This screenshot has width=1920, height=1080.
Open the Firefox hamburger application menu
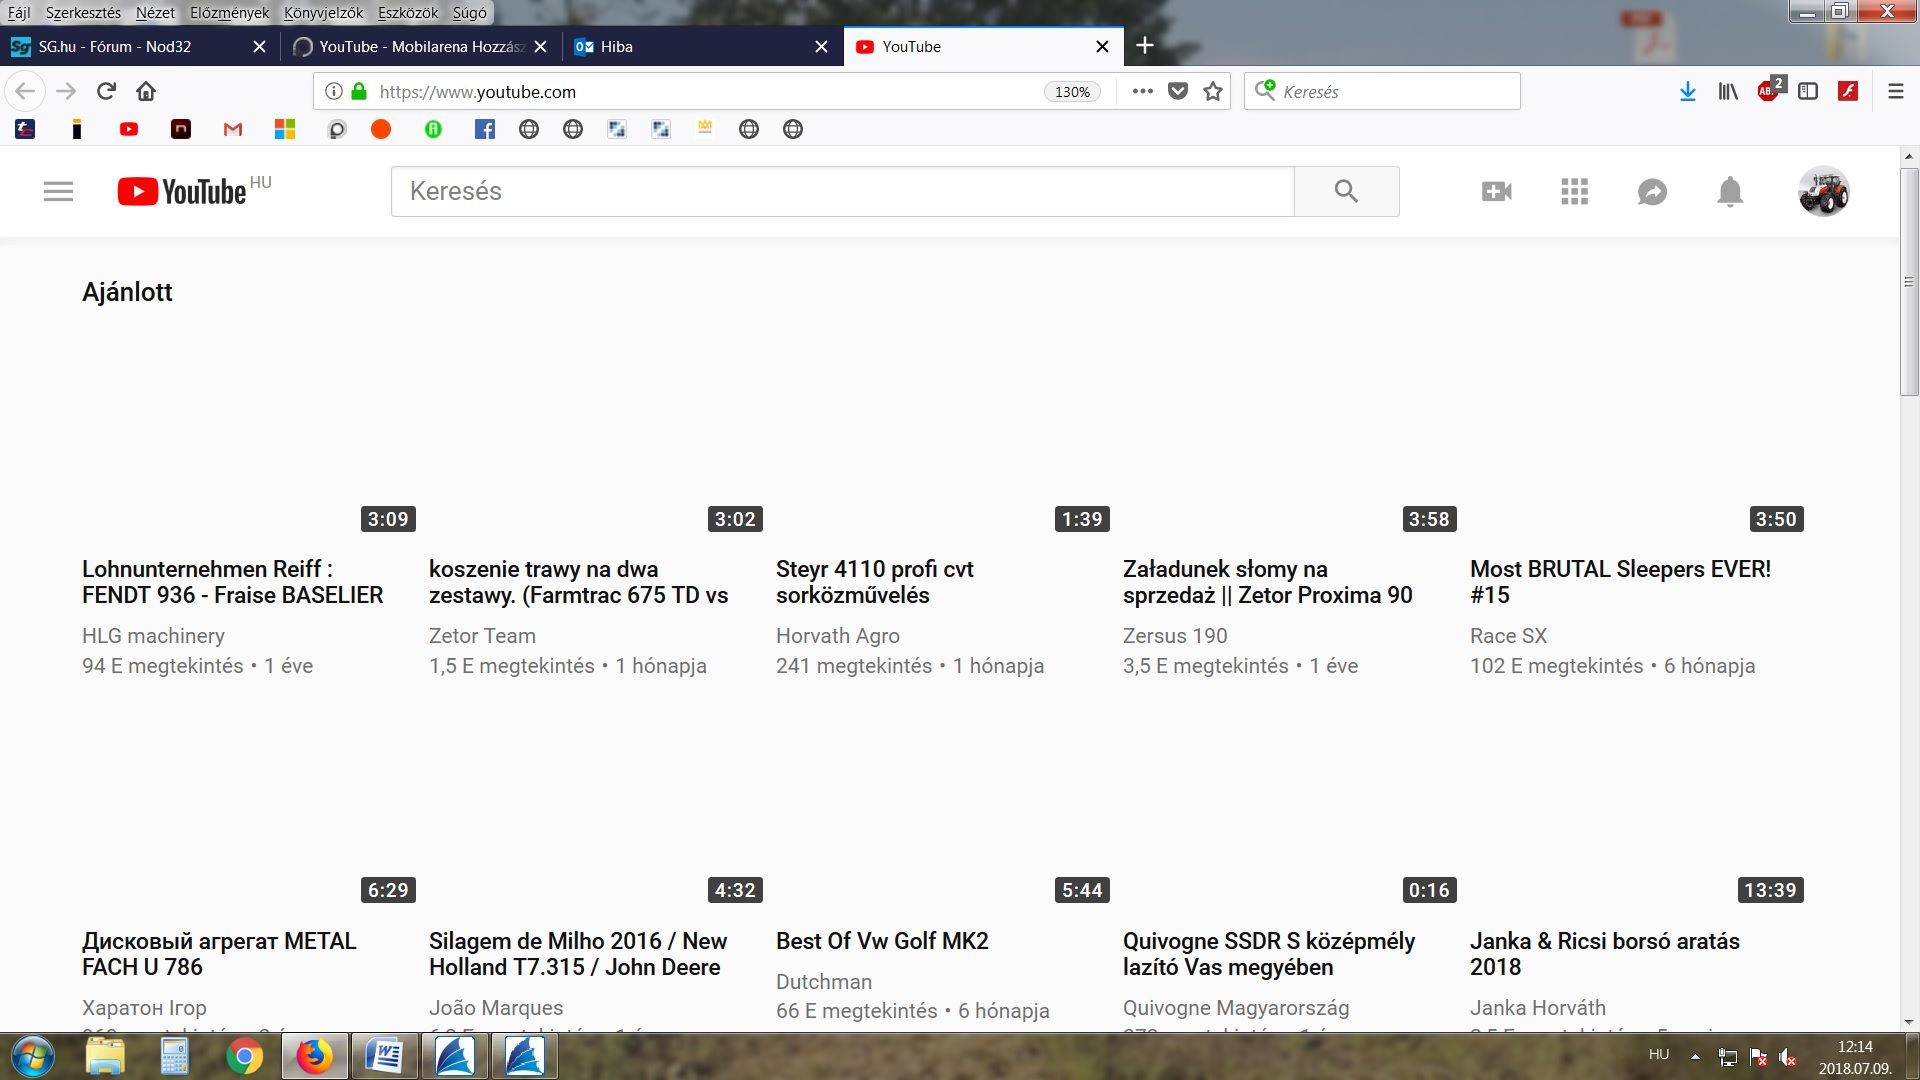pos(1895,91)
